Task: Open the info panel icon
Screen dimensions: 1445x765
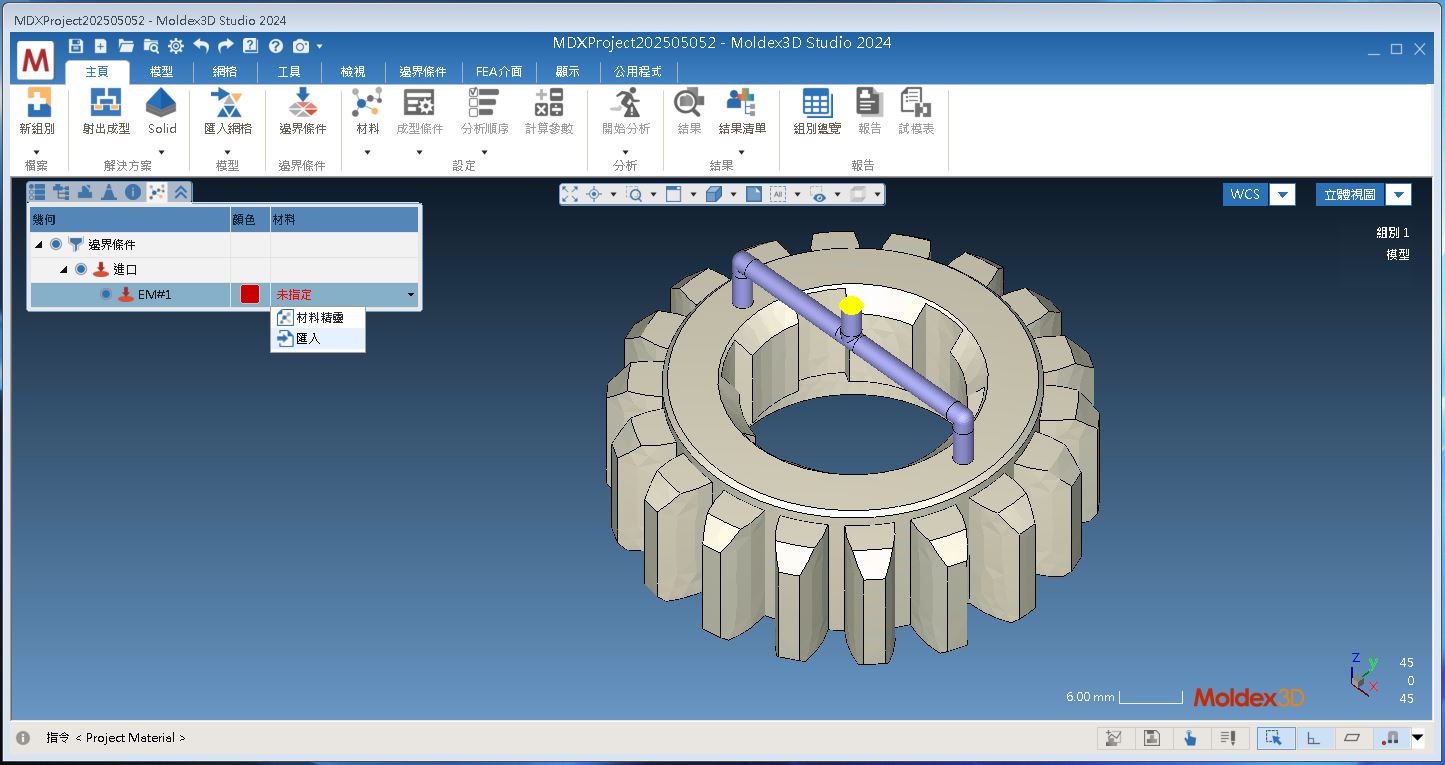Action: 133,192
